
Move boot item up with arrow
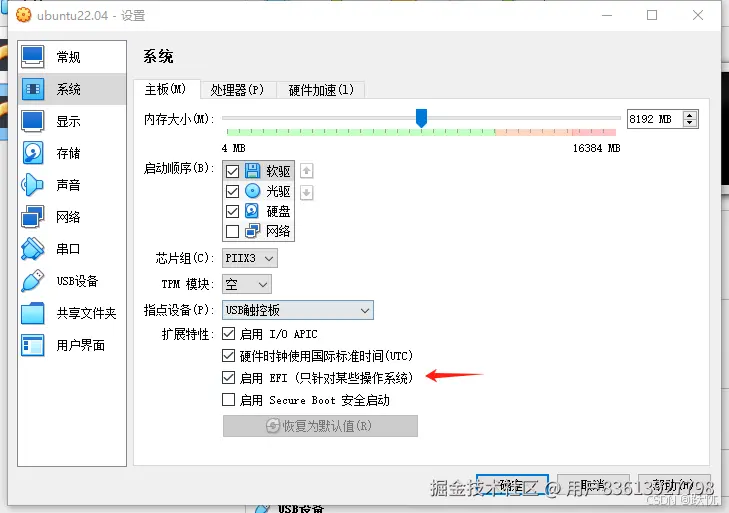tap(306, 171)
